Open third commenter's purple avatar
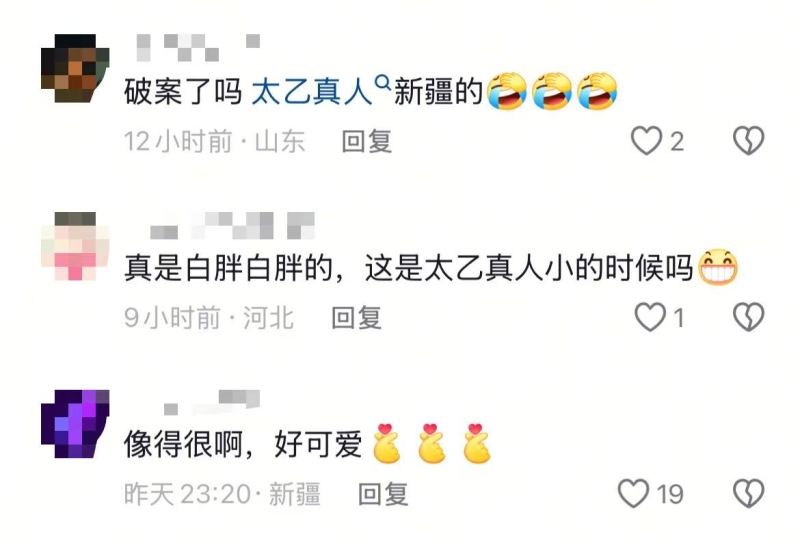 click(75, 424)
